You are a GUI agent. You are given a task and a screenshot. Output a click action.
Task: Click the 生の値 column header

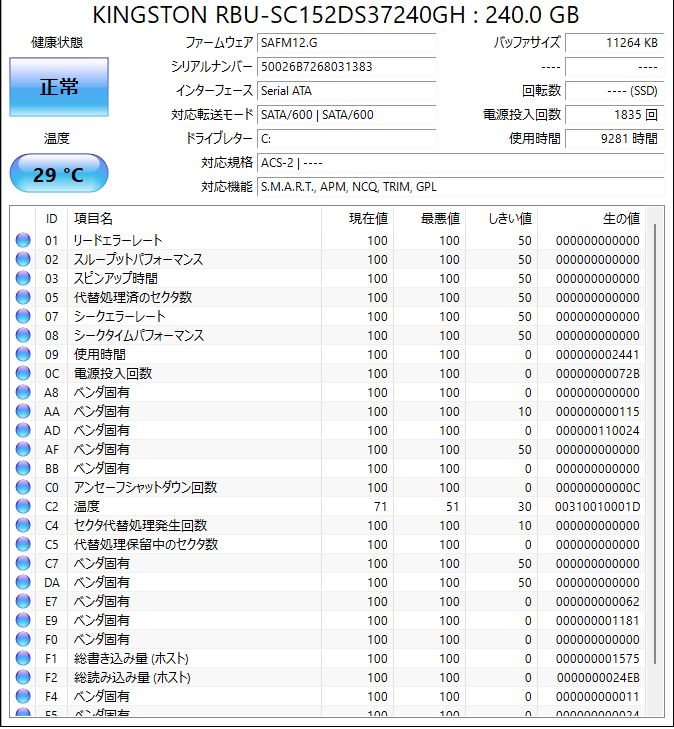tap(591, 219)
